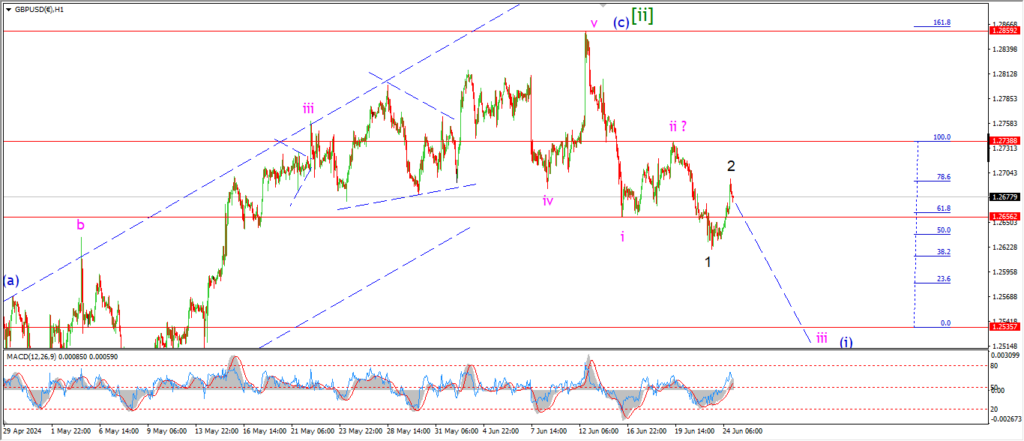Select the blue (a) wave label

(10, 280)
